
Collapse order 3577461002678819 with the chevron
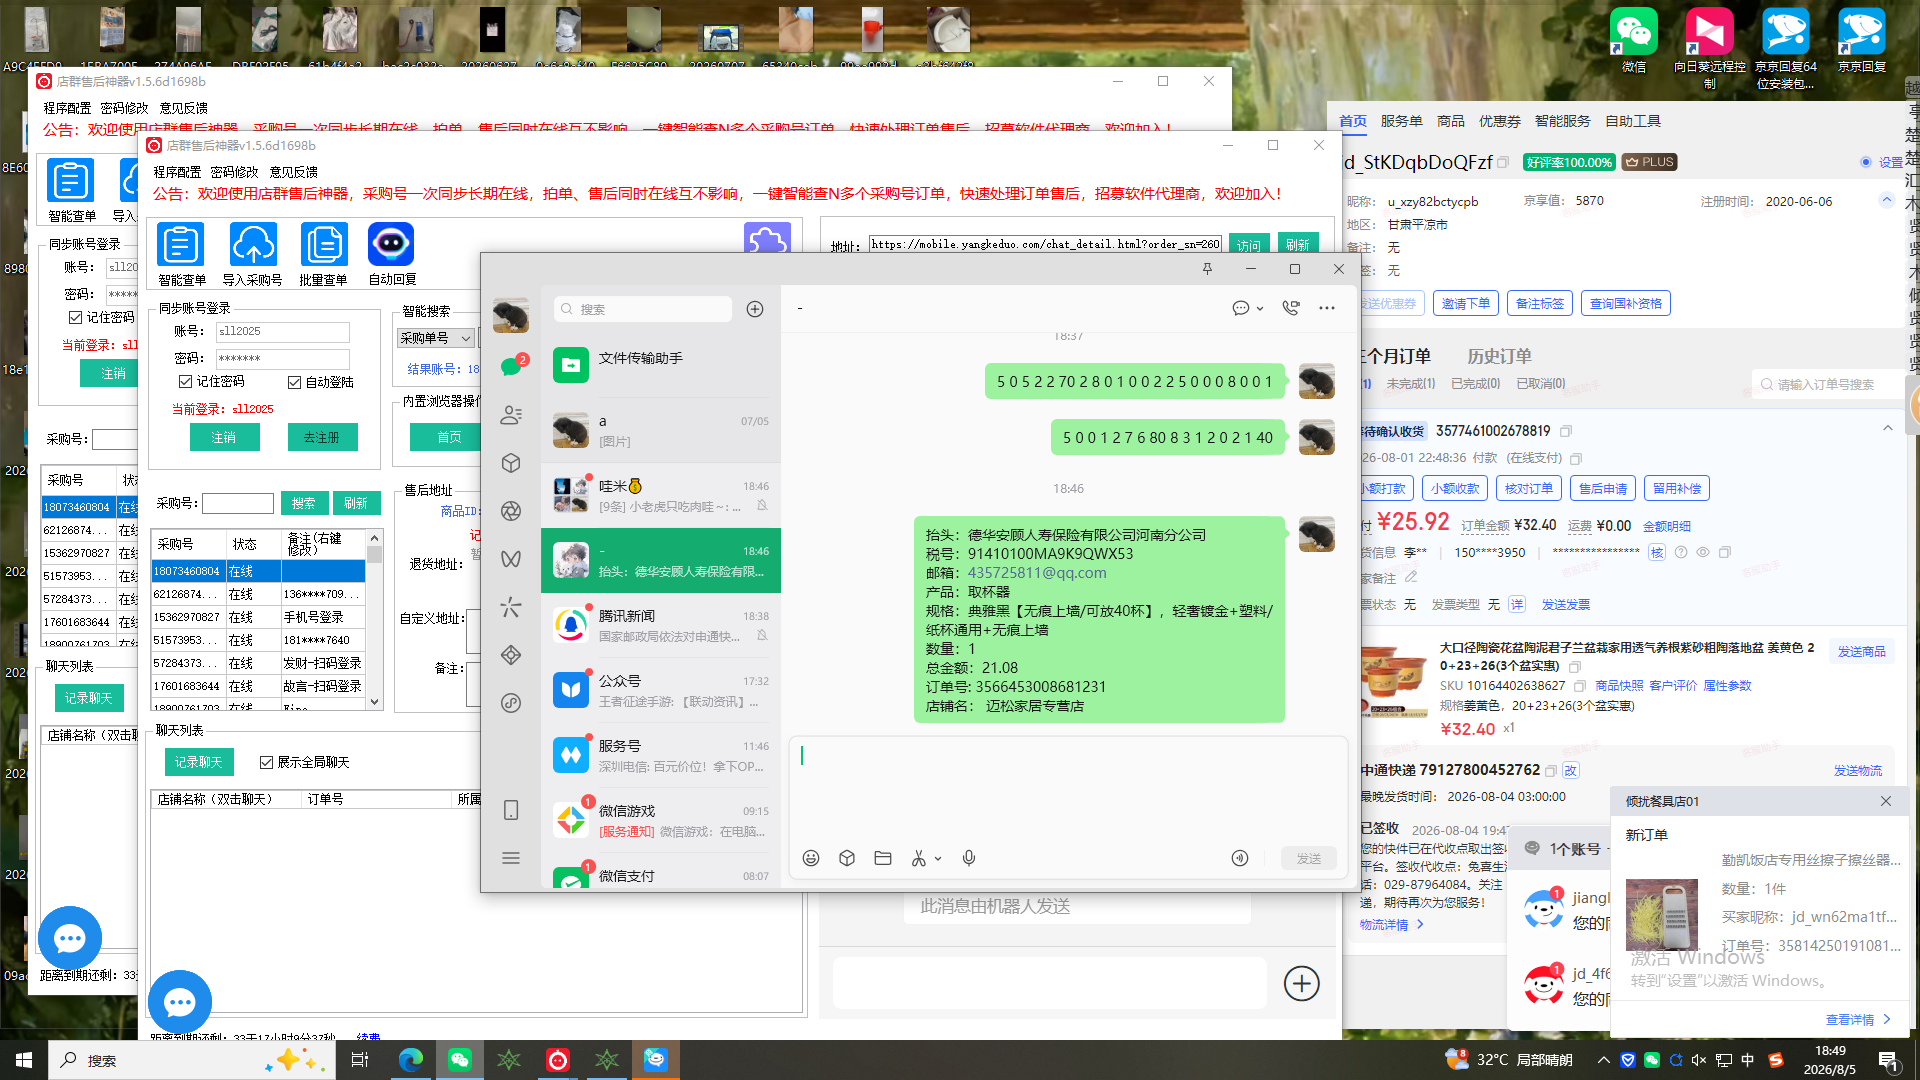coord(1888,428)
